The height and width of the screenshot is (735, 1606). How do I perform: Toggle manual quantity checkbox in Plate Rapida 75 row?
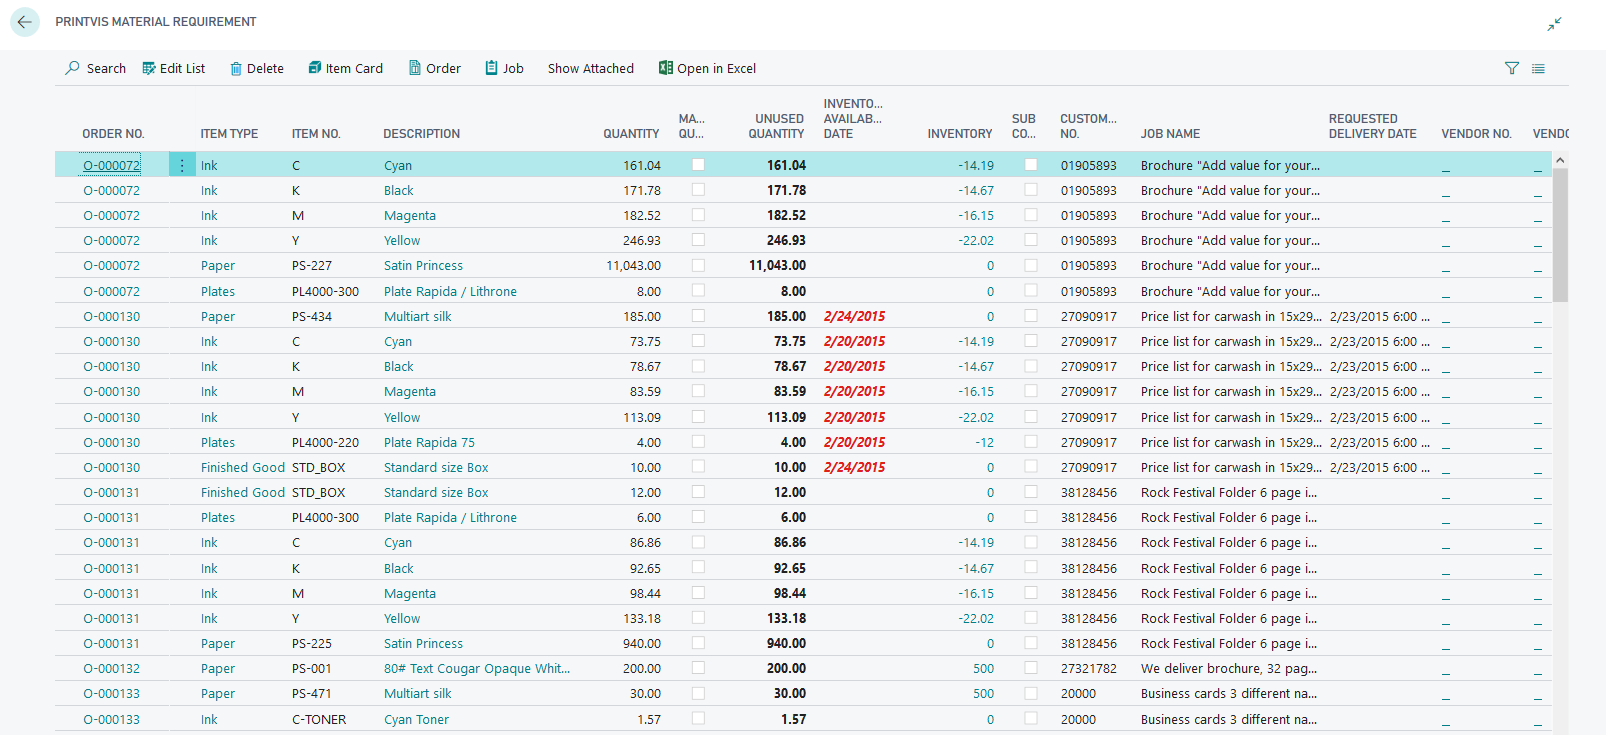pos(698,442)
